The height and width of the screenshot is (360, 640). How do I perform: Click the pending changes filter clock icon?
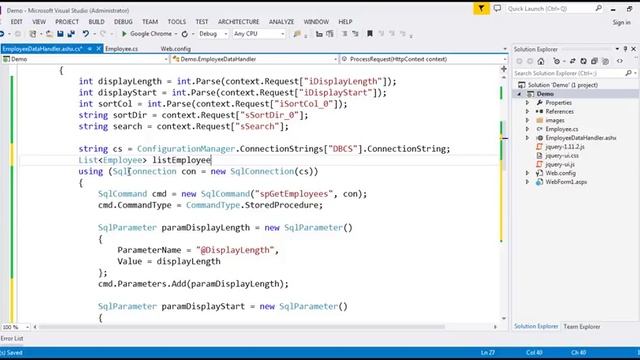click(557, 61)
